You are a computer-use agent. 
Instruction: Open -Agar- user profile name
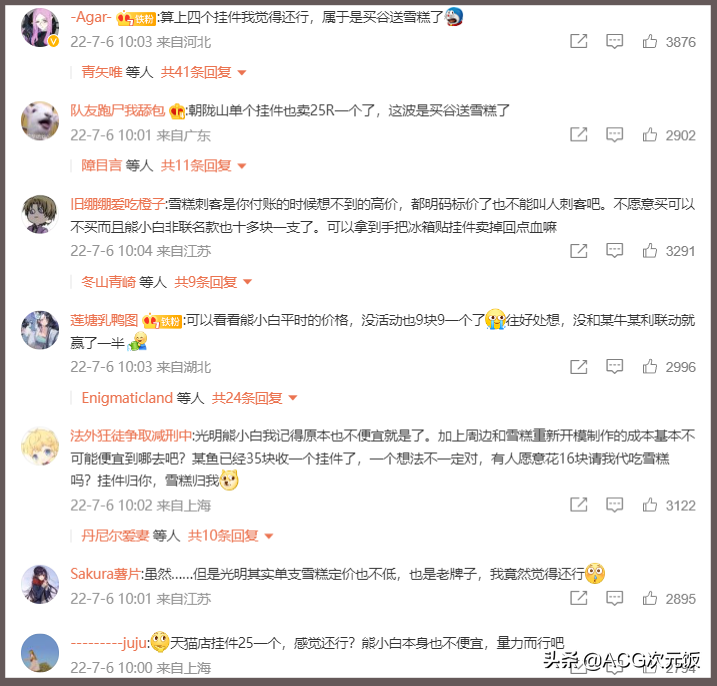pyautogui.click(x=91, y=17)
